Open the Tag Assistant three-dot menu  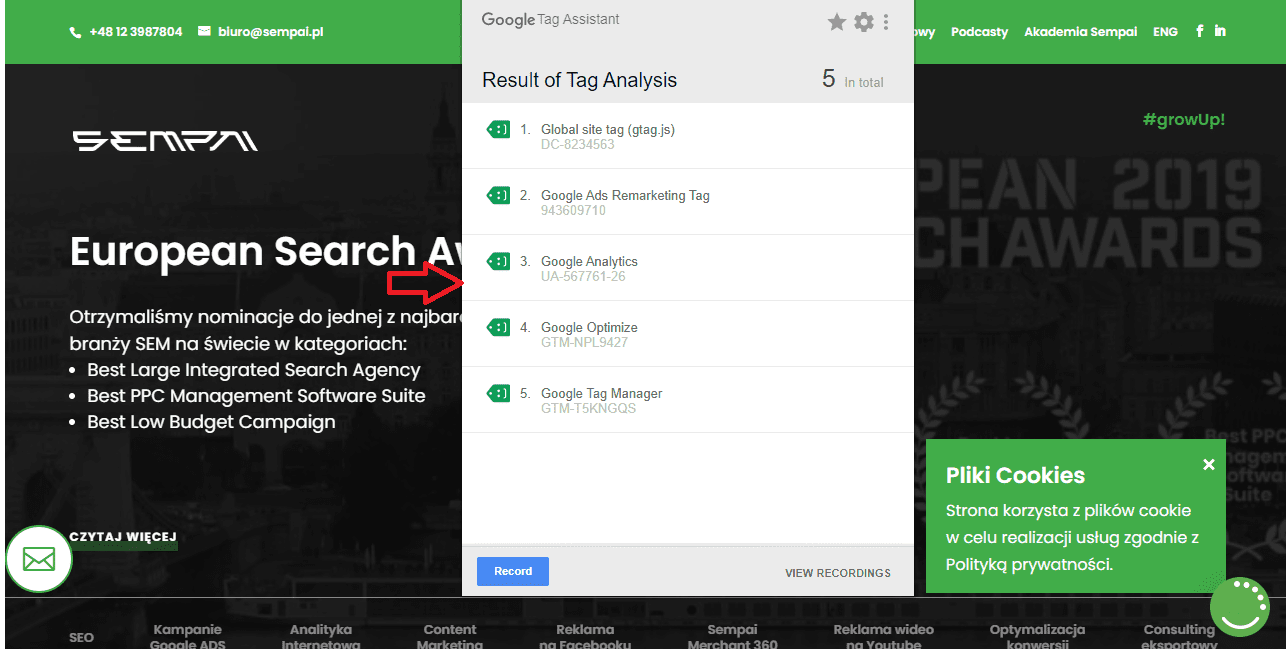point(886,22)
